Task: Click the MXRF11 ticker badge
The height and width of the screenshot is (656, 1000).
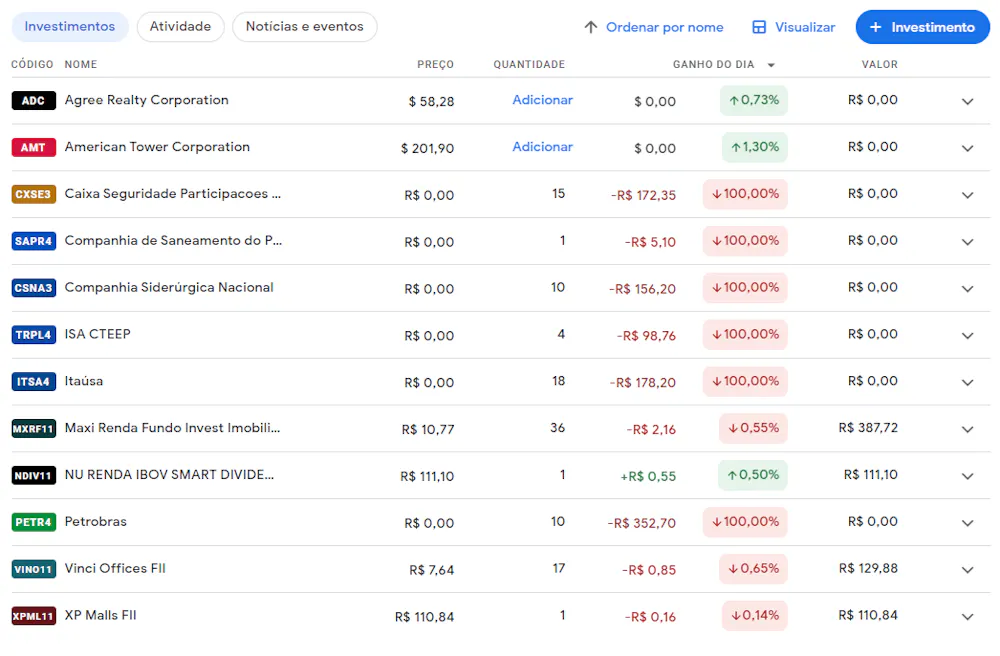Action: 33,429
